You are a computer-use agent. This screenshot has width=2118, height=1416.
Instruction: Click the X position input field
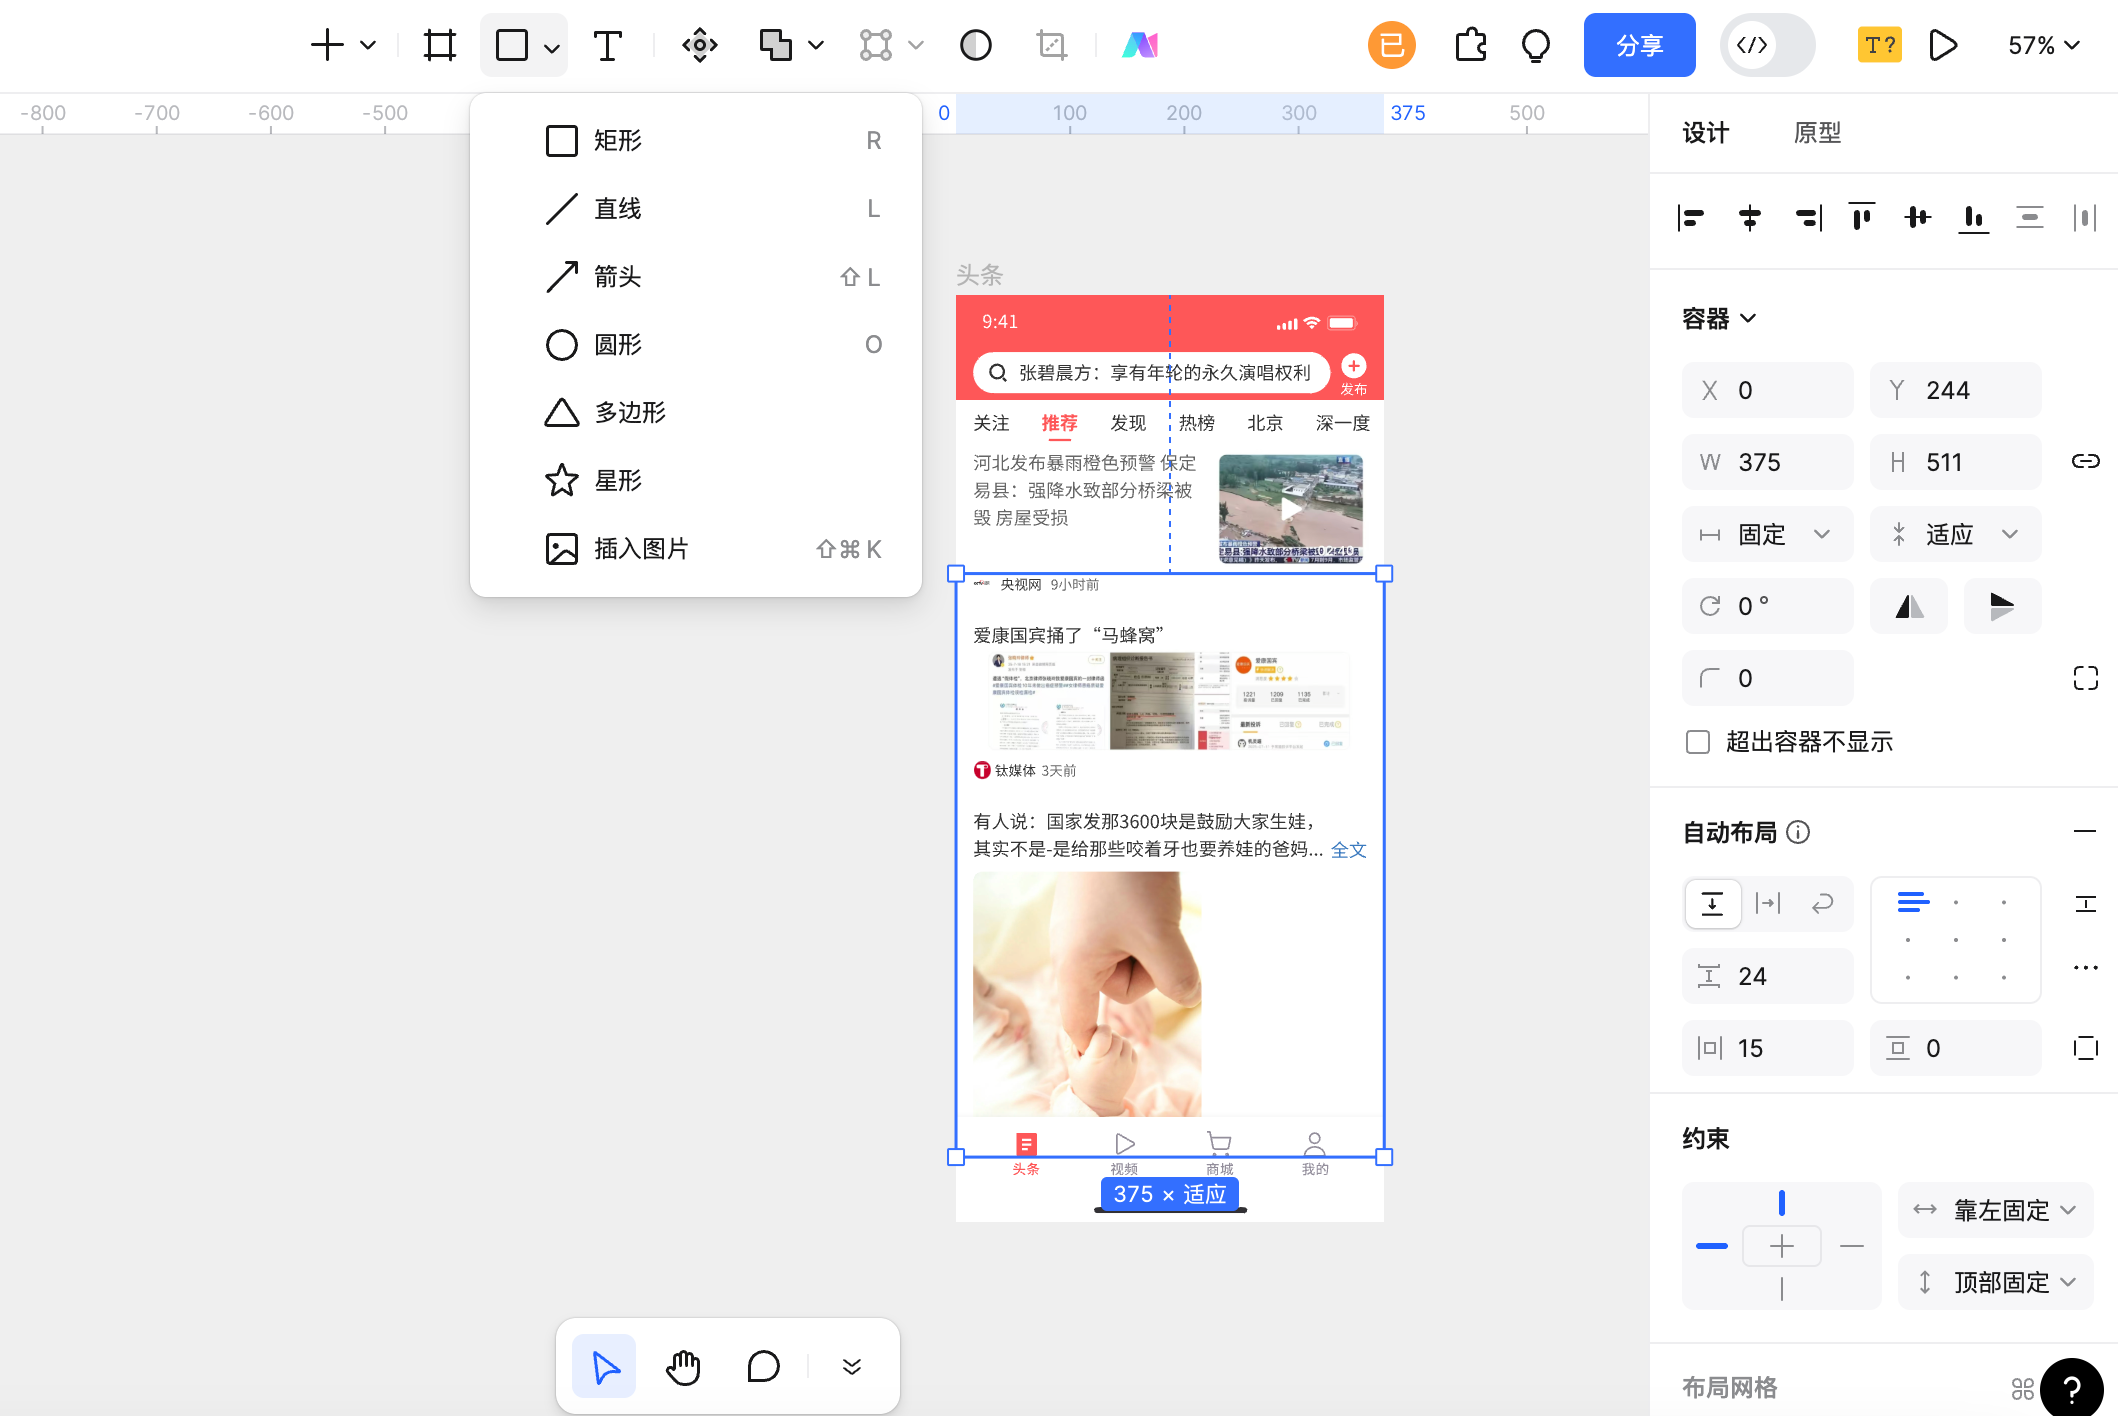coord(1767,390)
